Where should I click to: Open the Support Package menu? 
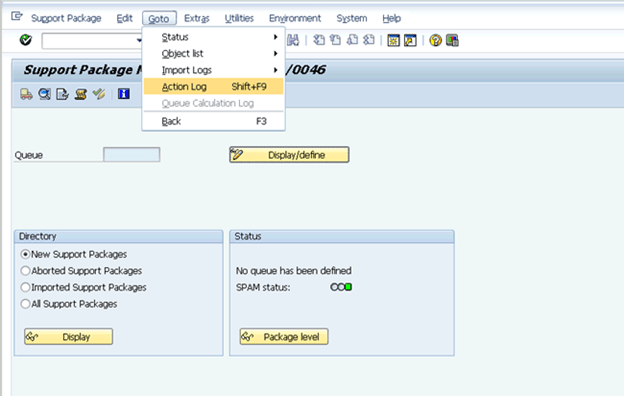click(66, 18)
